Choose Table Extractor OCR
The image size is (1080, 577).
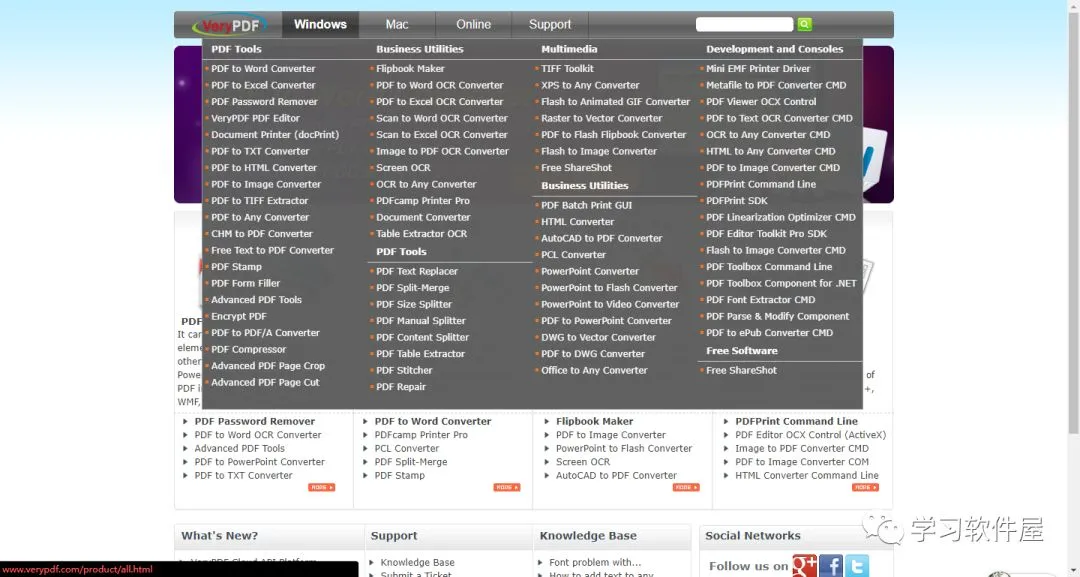coord(422,234)
